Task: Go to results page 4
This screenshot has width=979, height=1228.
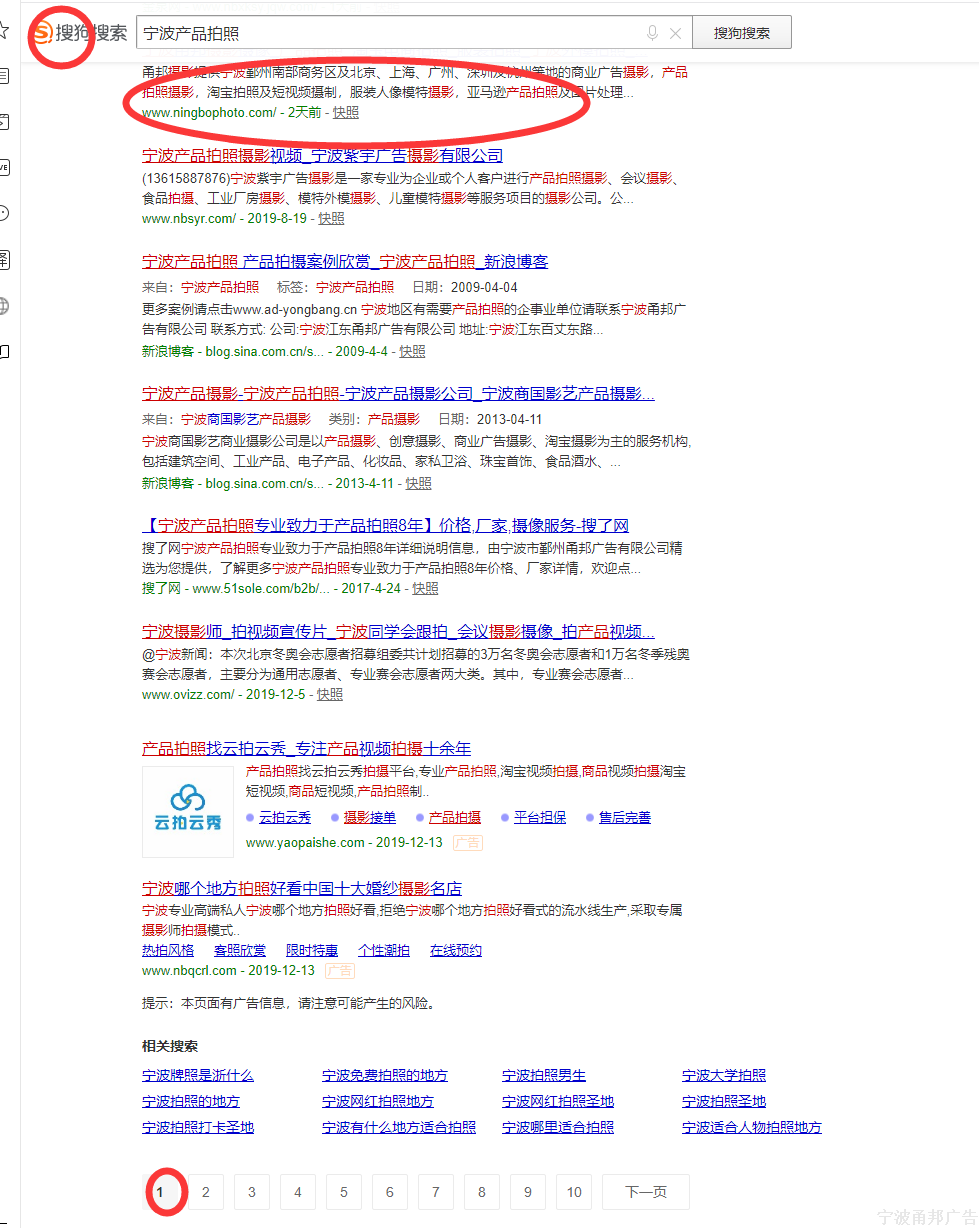Action: [x=298, y=1192]
